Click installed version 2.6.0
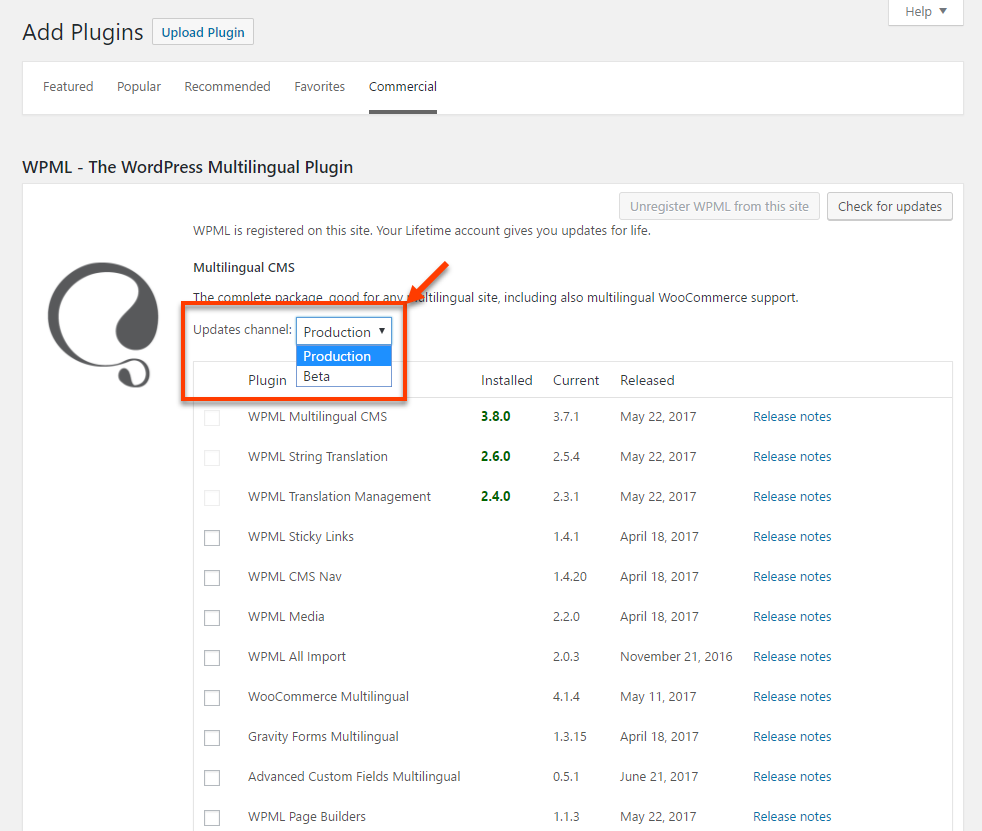 (495, 457)
